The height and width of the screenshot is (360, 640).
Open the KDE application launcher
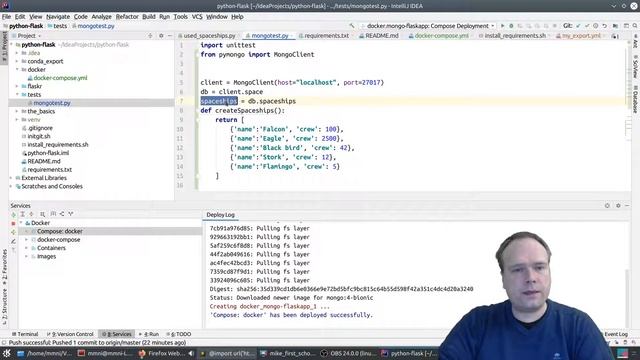click(x=7, y=353)
